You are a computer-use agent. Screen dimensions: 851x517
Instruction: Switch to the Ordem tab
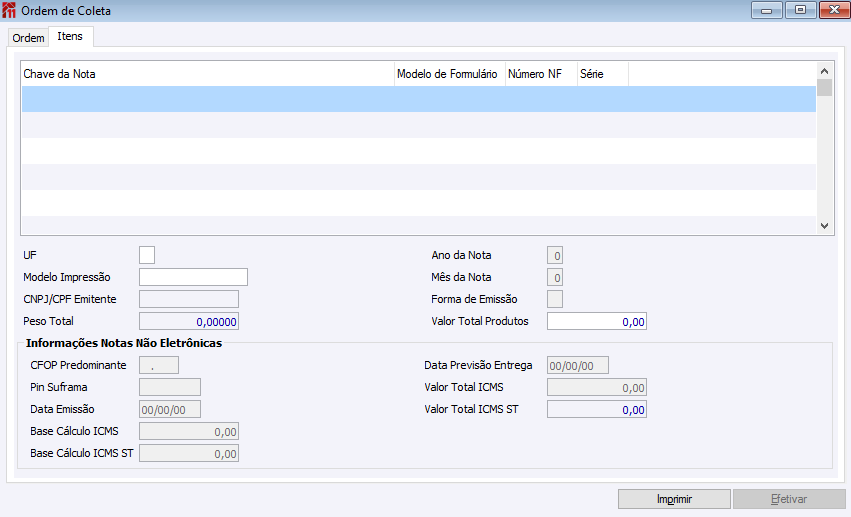coord(28,38)
